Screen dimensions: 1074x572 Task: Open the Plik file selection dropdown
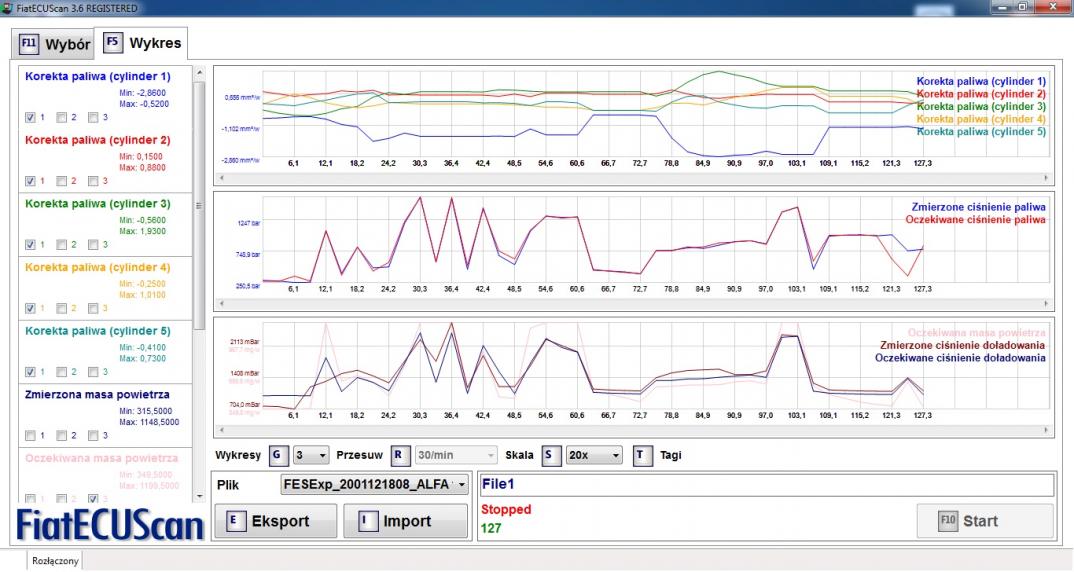click(461, 485)
